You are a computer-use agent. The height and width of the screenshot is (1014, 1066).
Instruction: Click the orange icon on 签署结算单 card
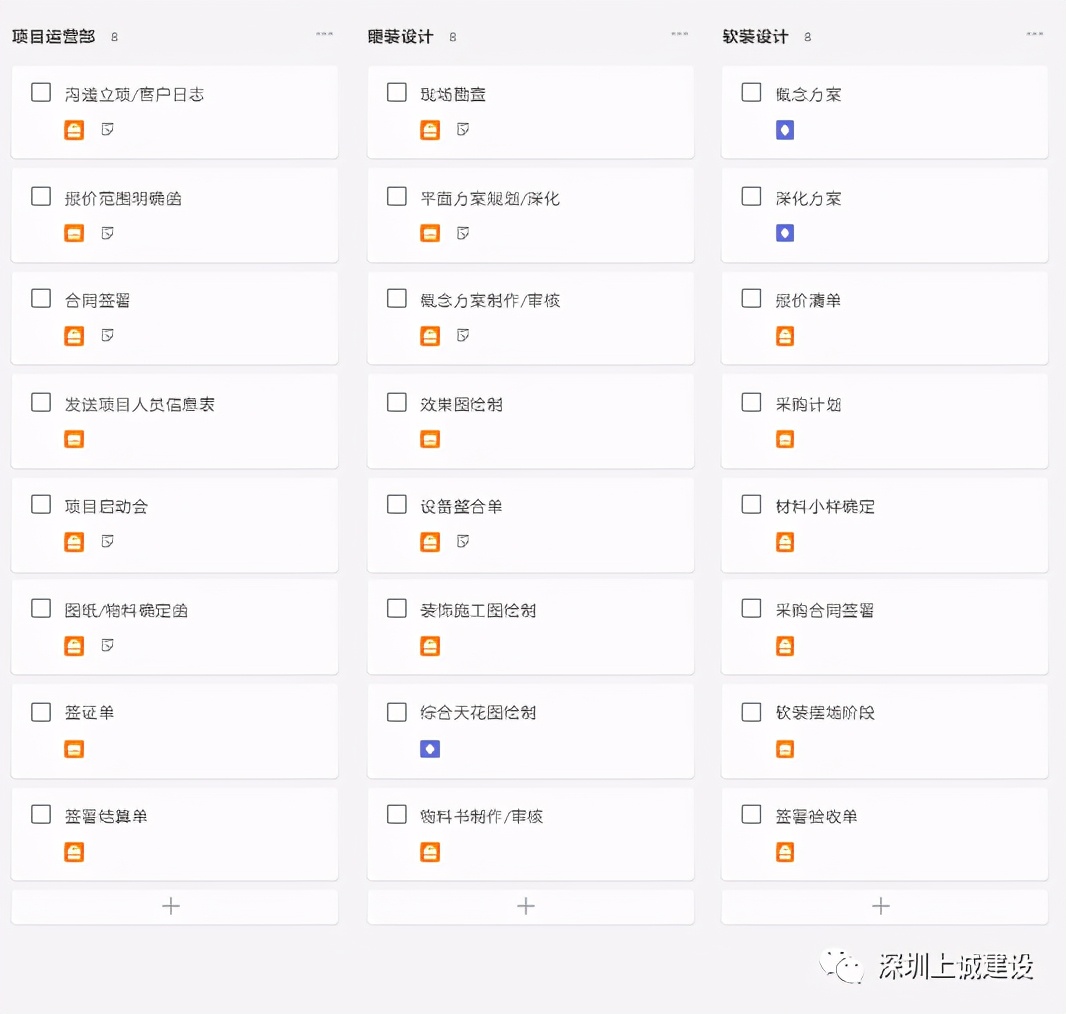tap(74, 852)
